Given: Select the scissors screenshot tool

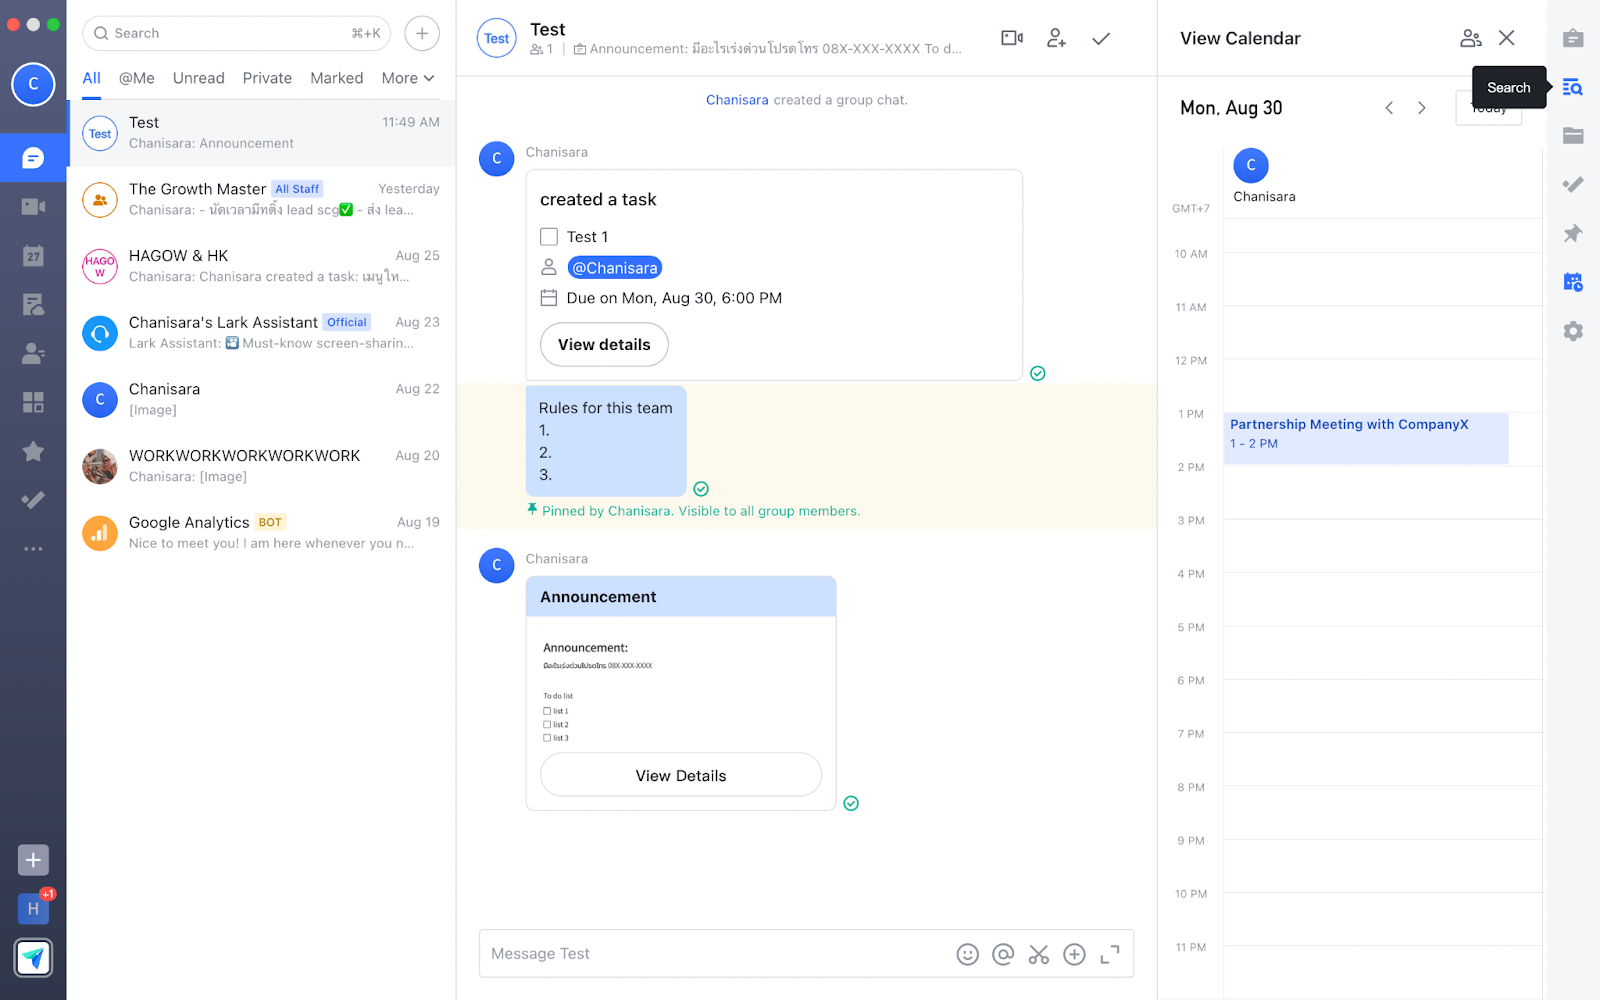Looking at the screenshot, I should [1039, 954].
